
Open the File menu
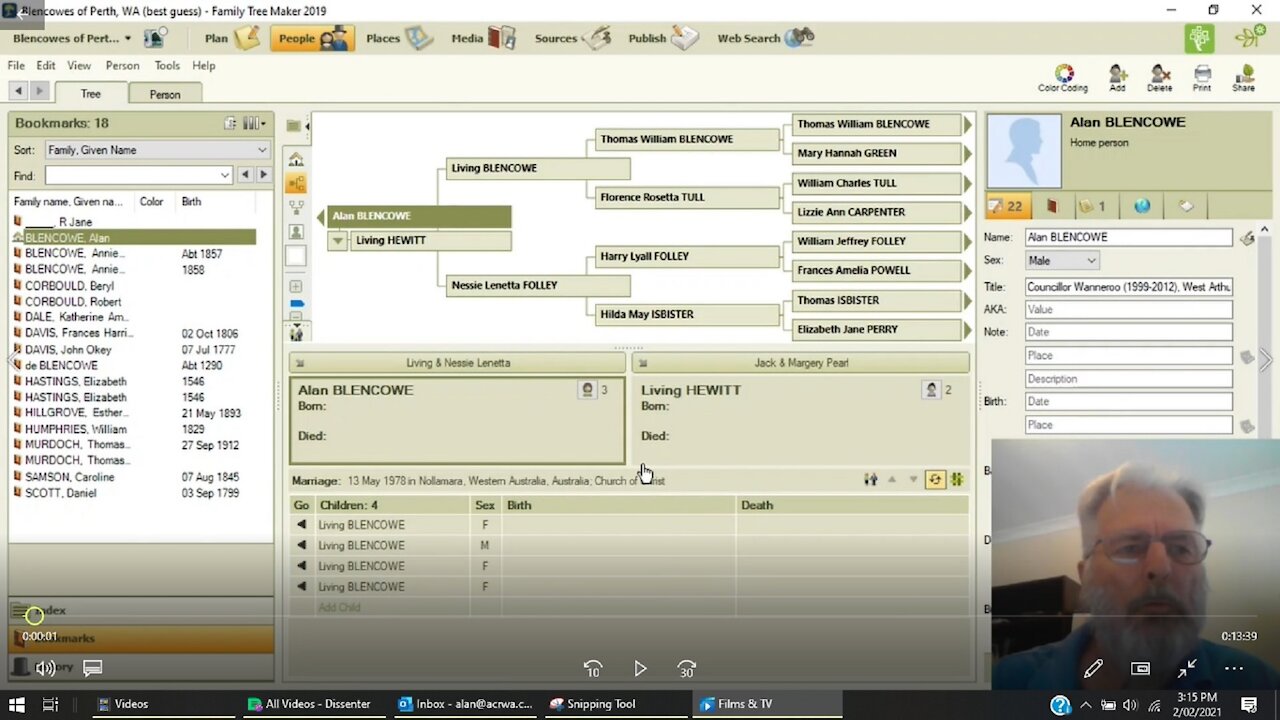tap(16, 65)
